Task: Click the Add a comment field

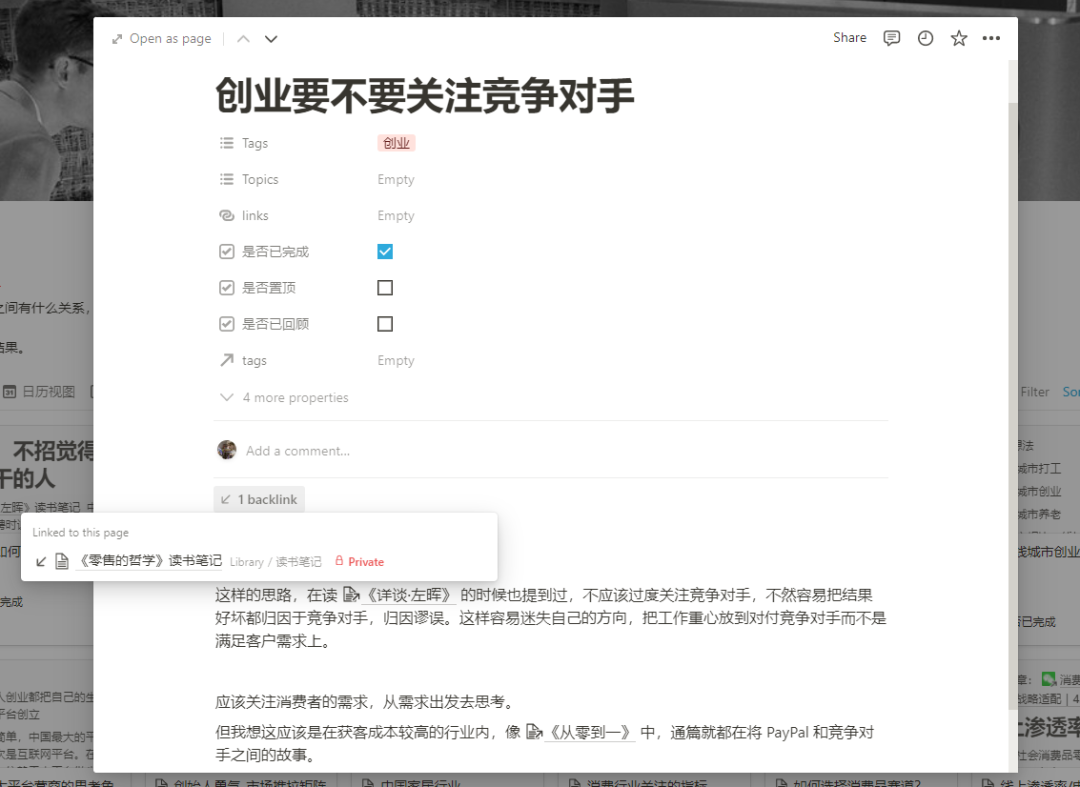Action: click(x=297, y=450)
